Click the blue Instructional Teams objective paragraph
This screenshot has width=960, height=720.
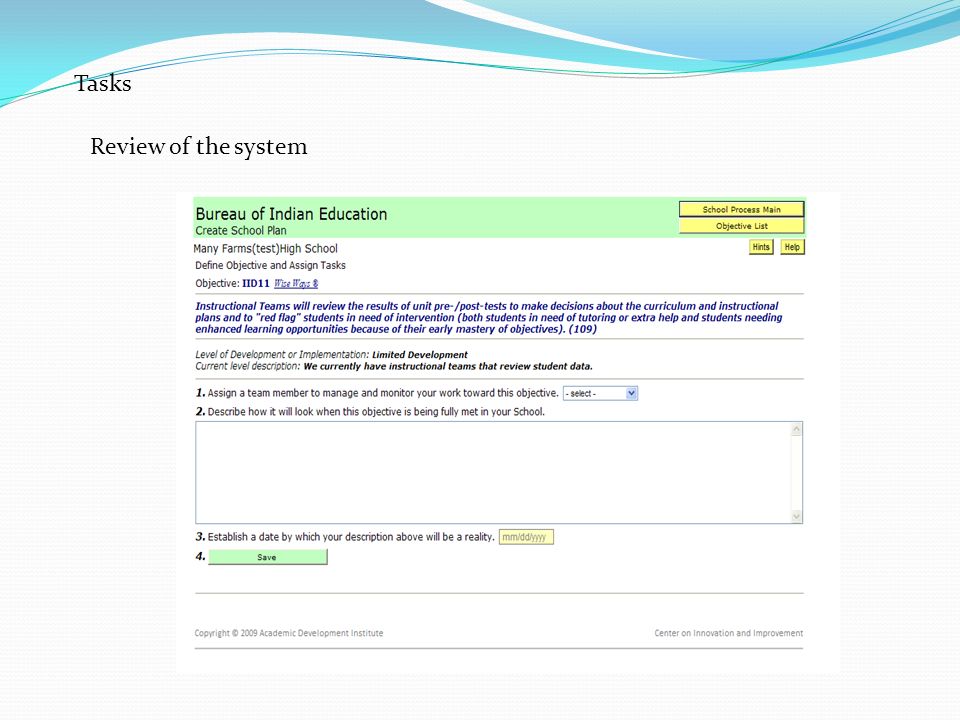tap(489, 317)
